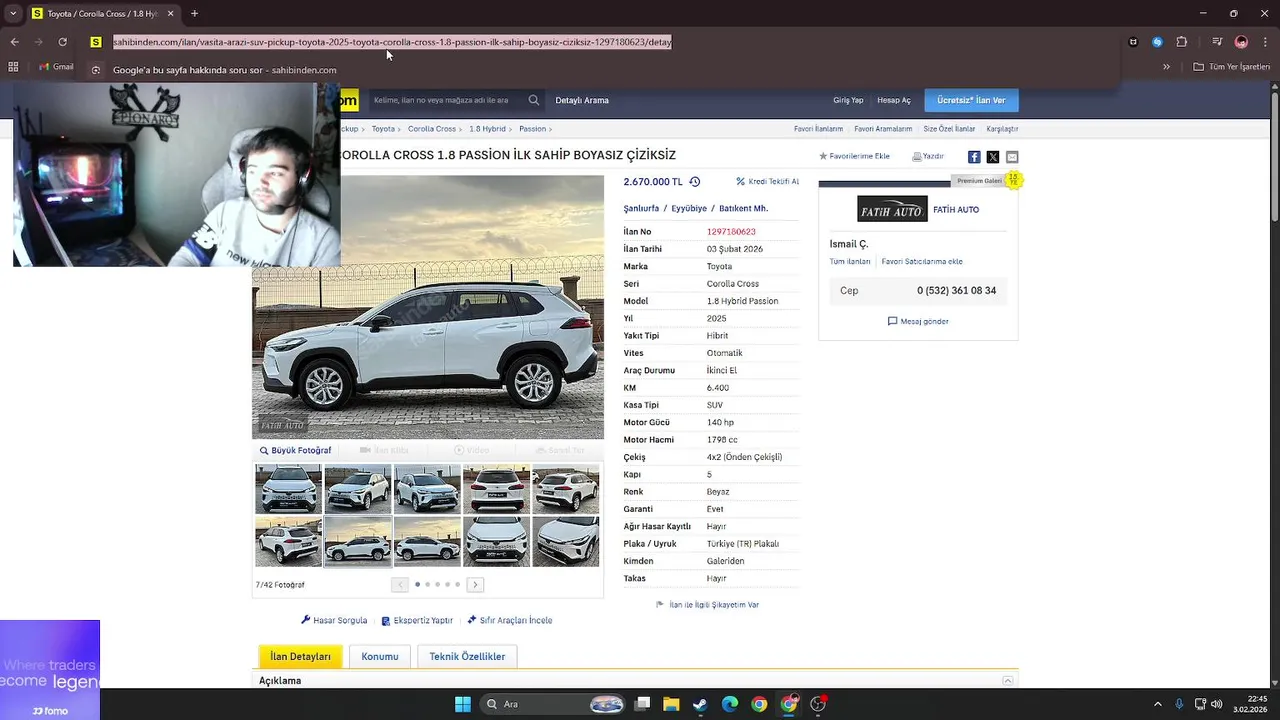Share the listing on X
Viewport: 1280px width, 720px height.
coord(993,157)
